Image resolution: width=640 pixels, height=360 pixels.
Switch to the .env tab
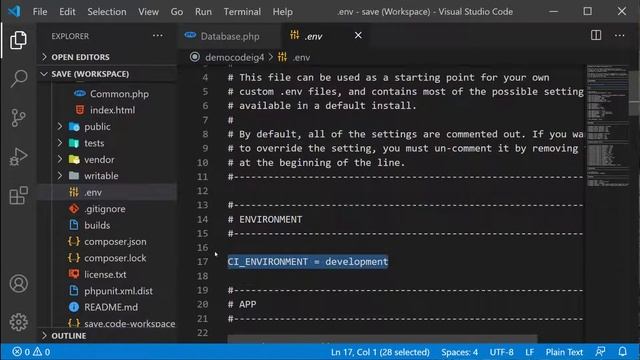click(x=325, y=36)
